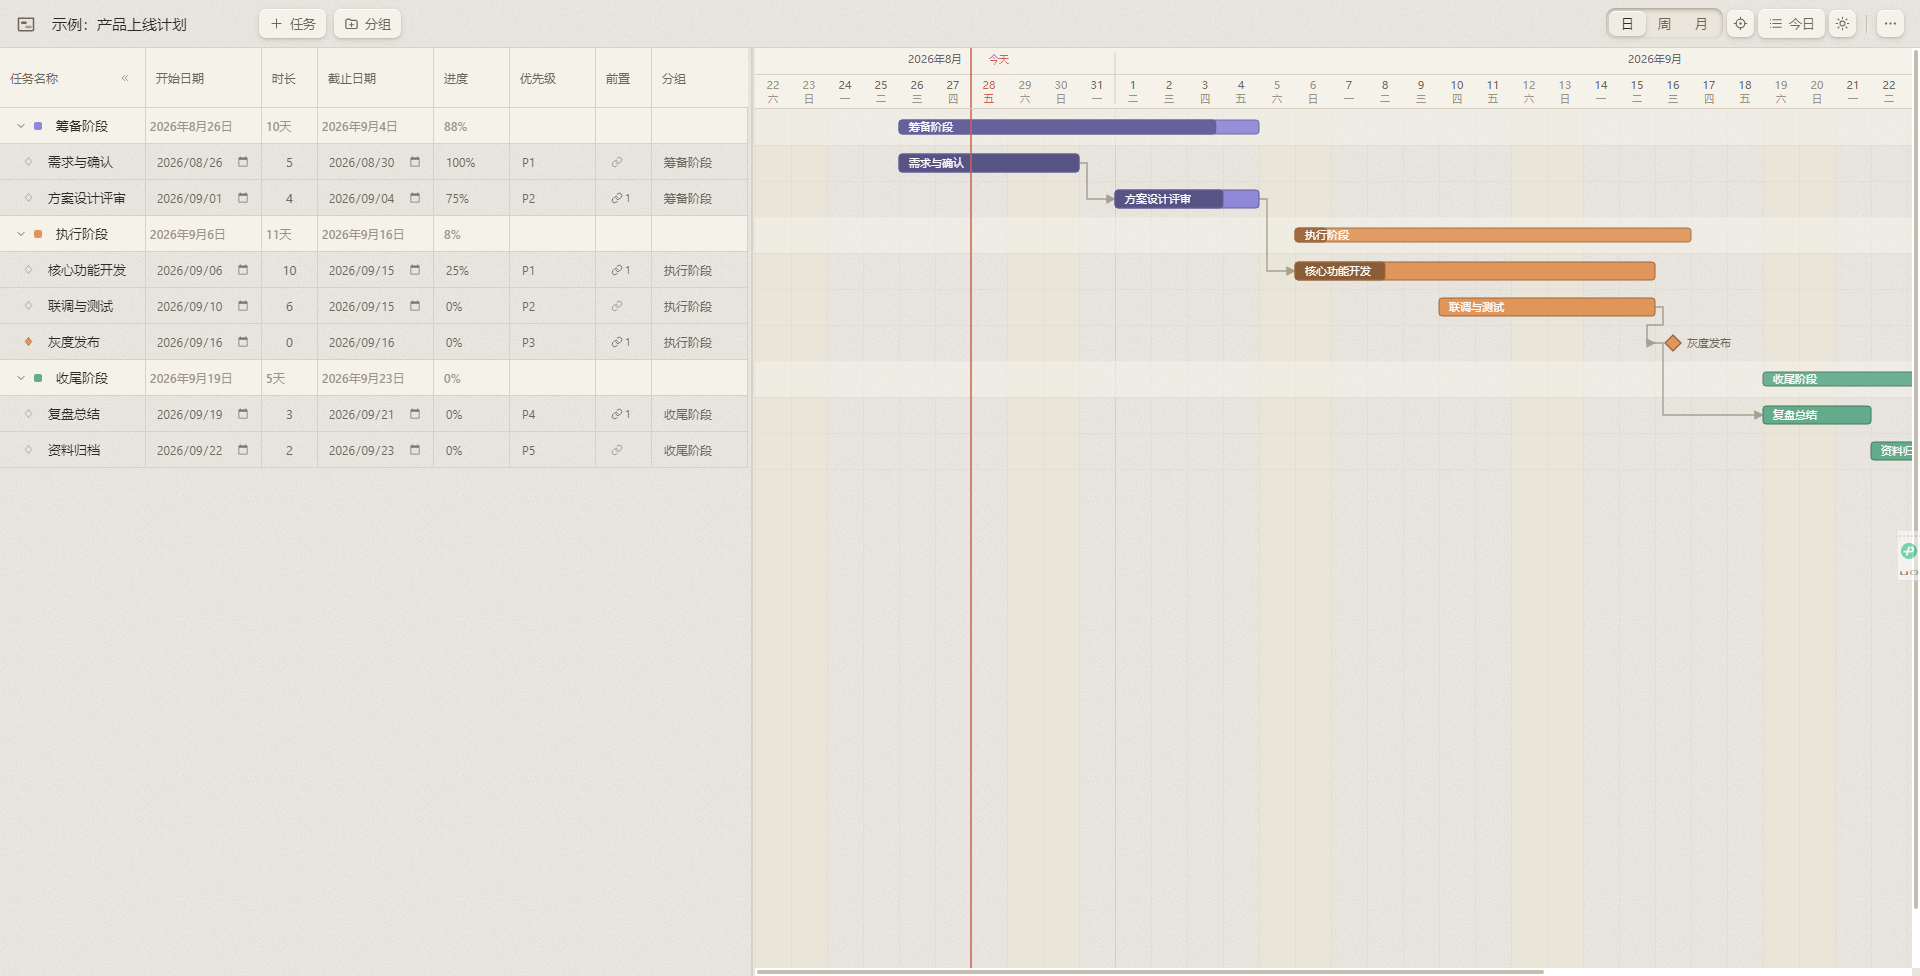Open end date calendar for 资料归档
Viewport: 1920px width, 976px height.
point(415,450)
